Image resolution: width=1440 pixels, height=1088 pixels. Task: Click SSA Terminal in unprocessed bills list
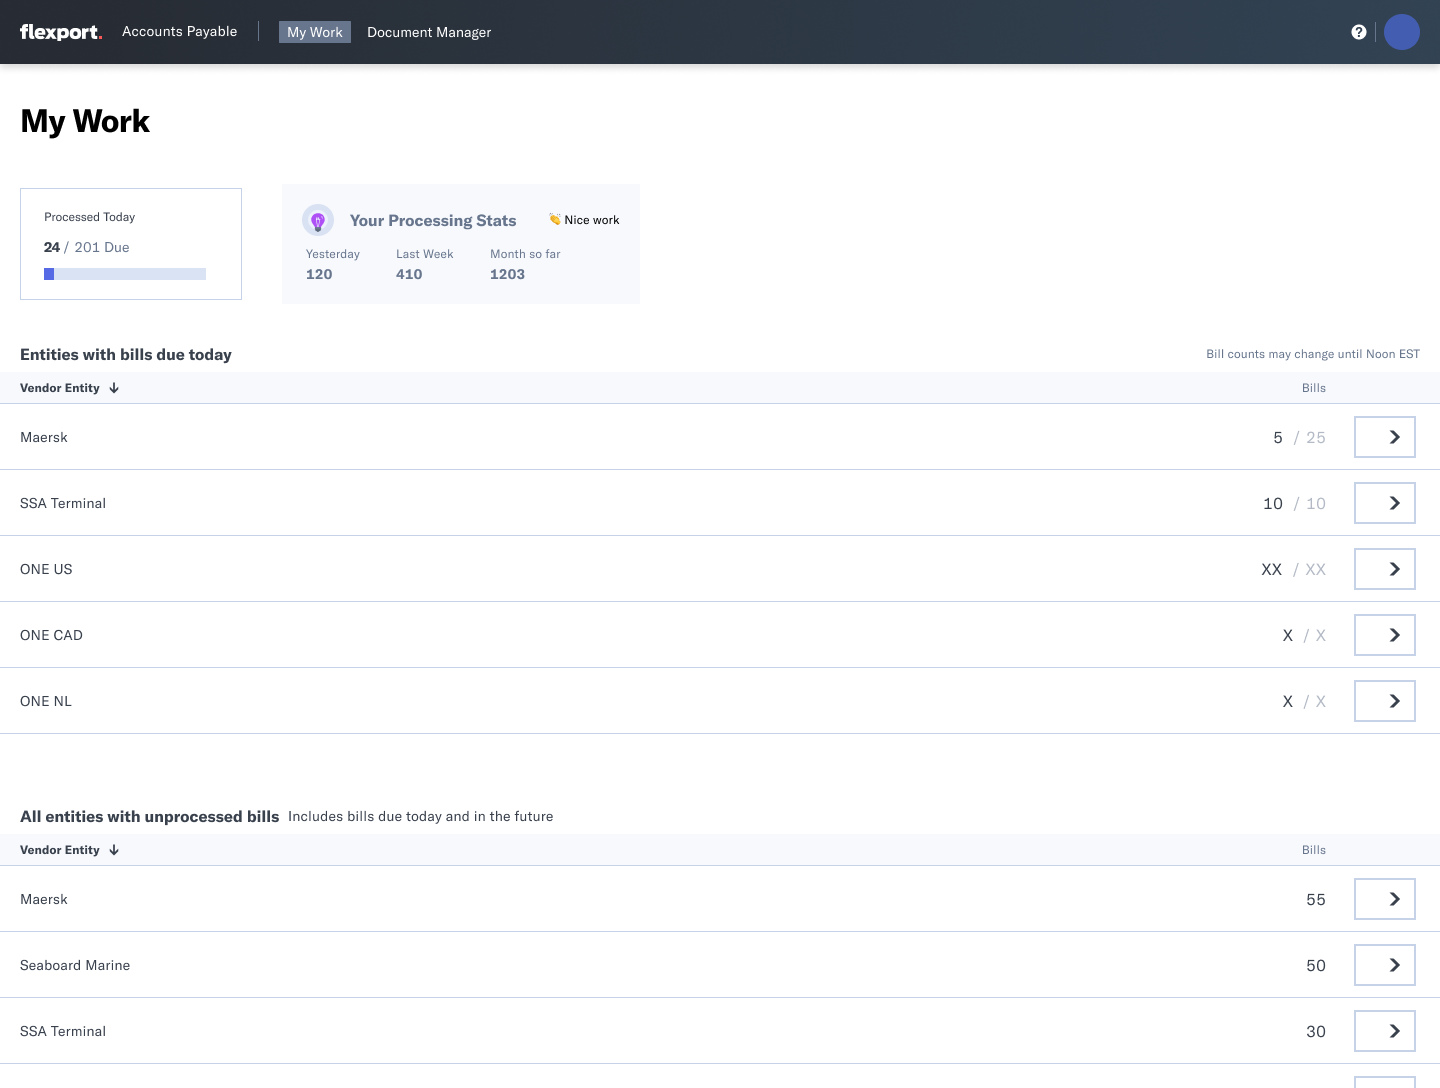(x=63, y=1031)
